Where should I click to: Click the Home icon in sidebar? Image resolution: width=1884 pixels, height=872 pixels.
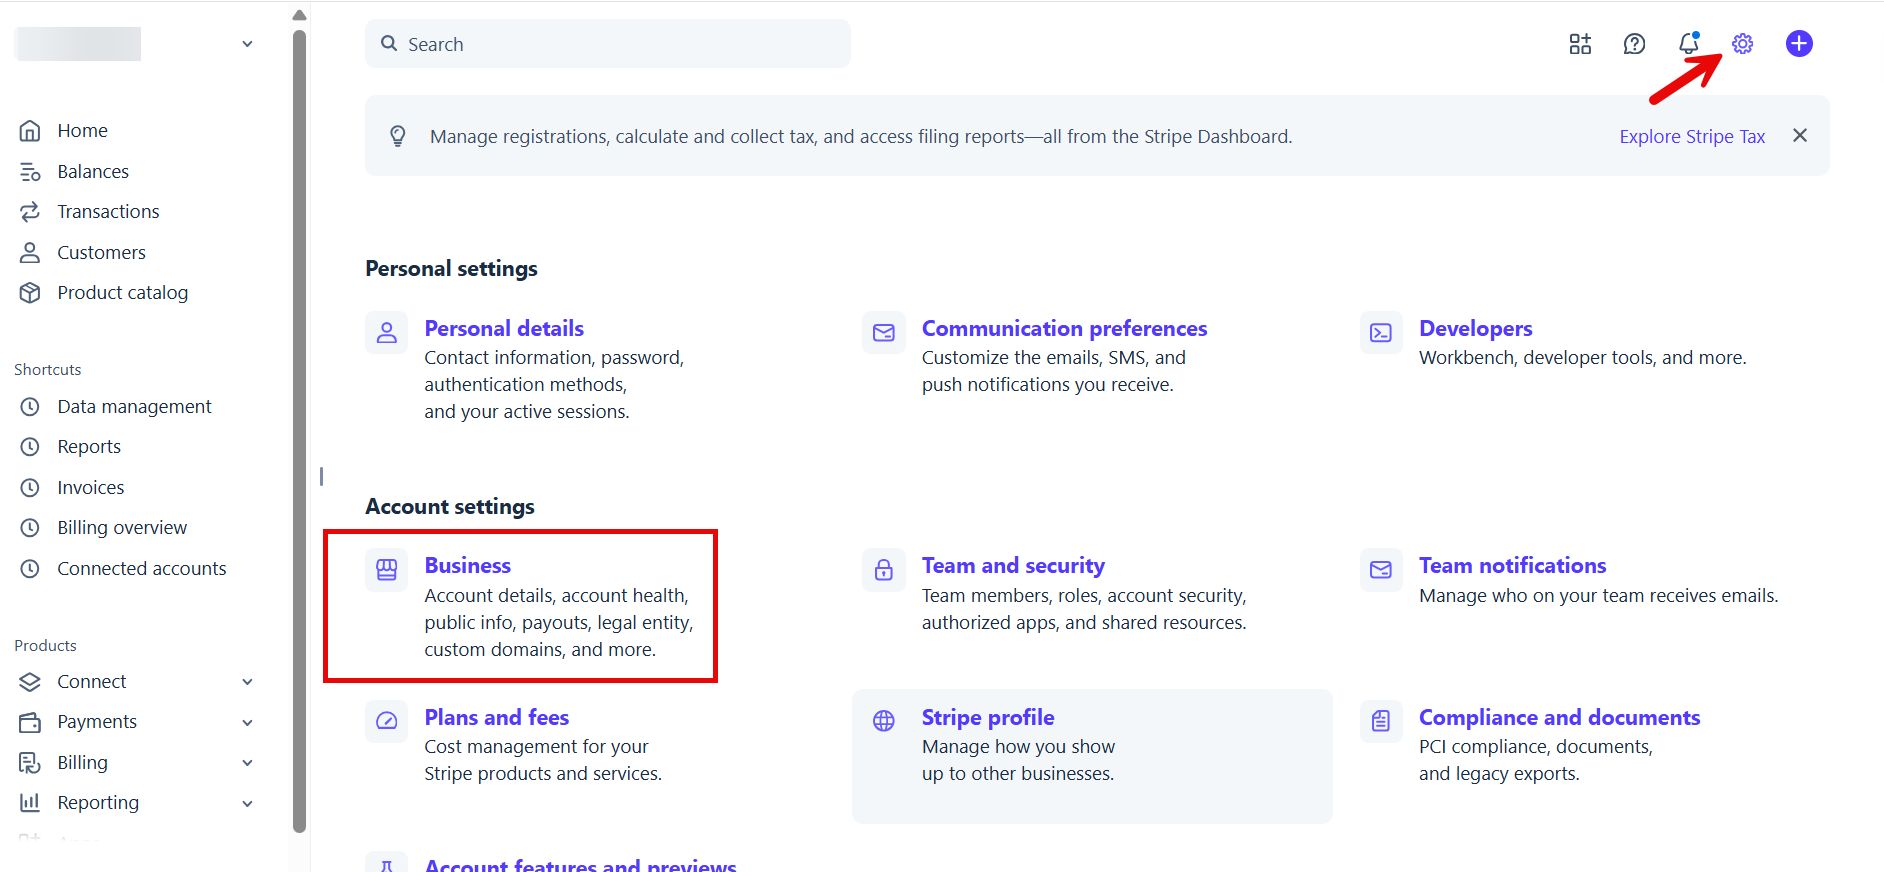30,131
